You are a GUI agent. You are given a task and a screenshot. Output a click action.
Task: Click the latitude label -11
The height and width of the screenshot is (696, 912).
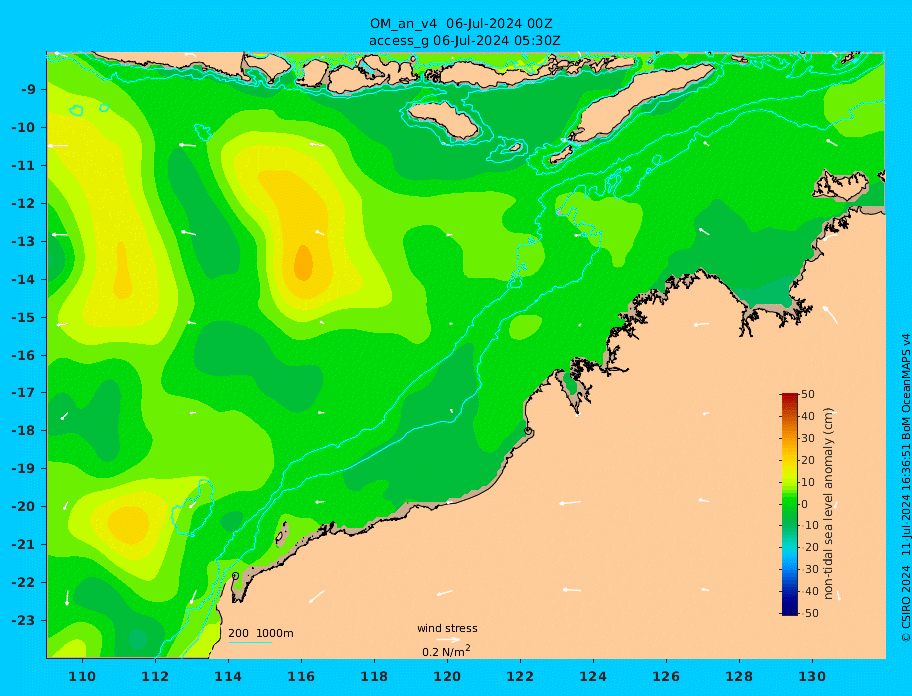point(23,166)
